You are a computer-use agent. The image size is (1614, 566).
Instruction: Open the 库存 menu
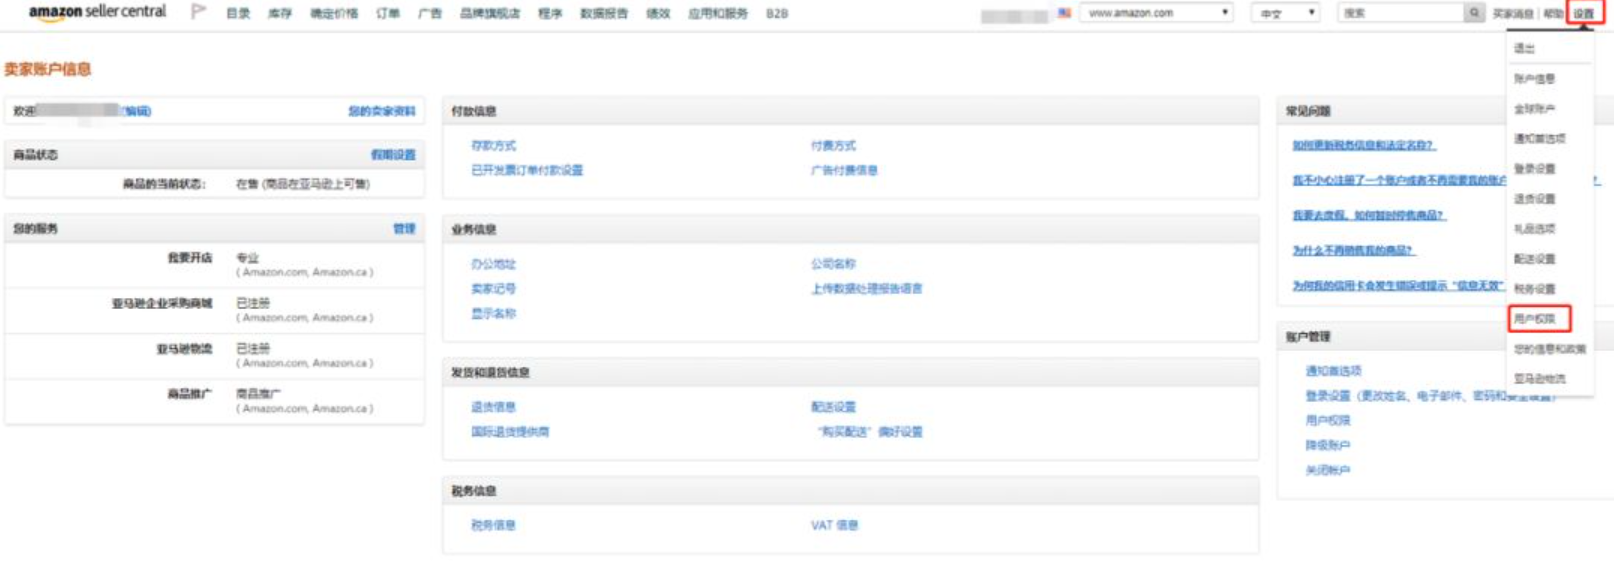pyautogui.click(x=280, y=14)
